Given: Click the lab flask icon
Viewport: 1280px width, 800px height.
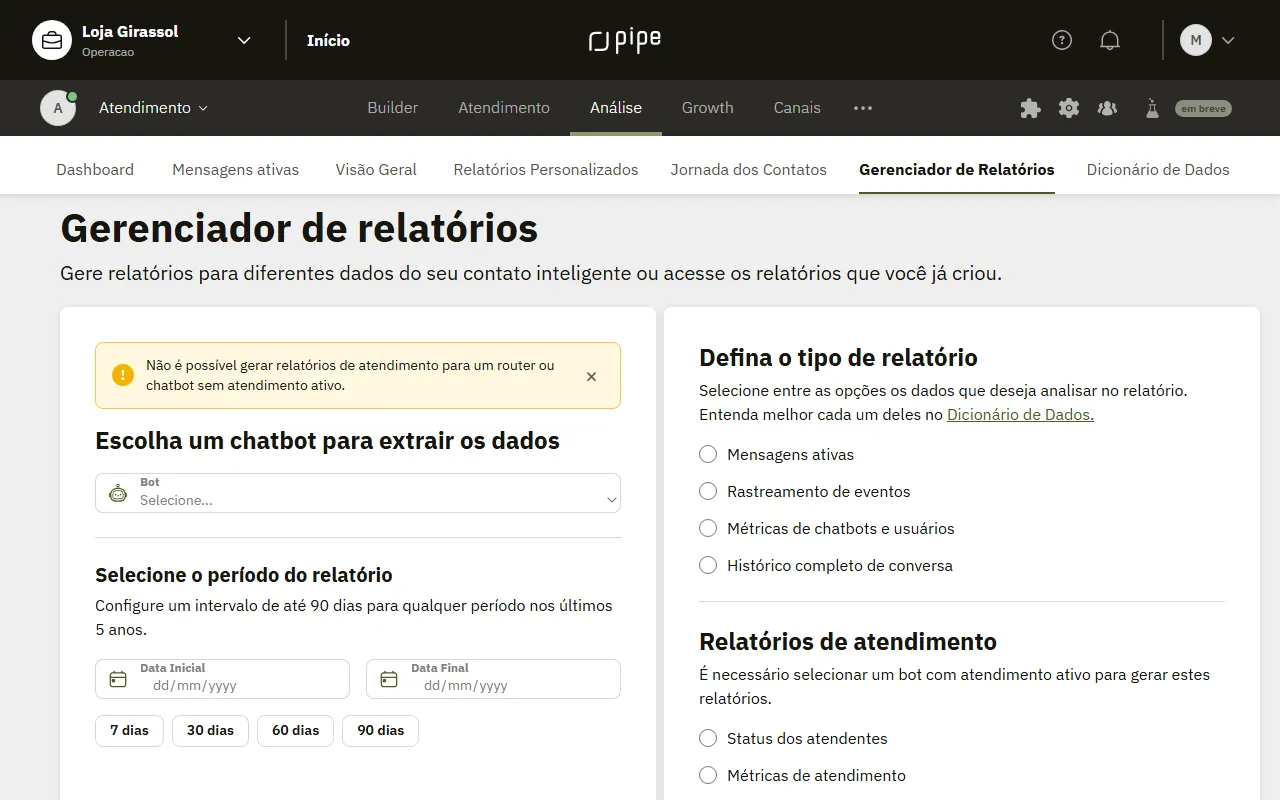Looking at the screenshot, I should (1152, 108).
